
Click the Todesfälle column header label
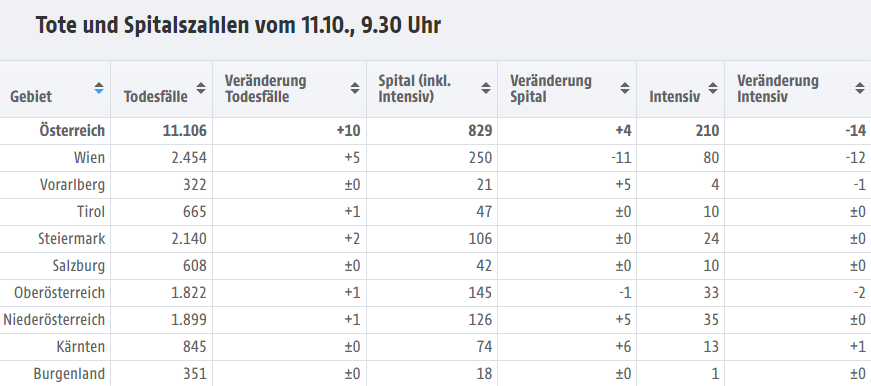156,97
